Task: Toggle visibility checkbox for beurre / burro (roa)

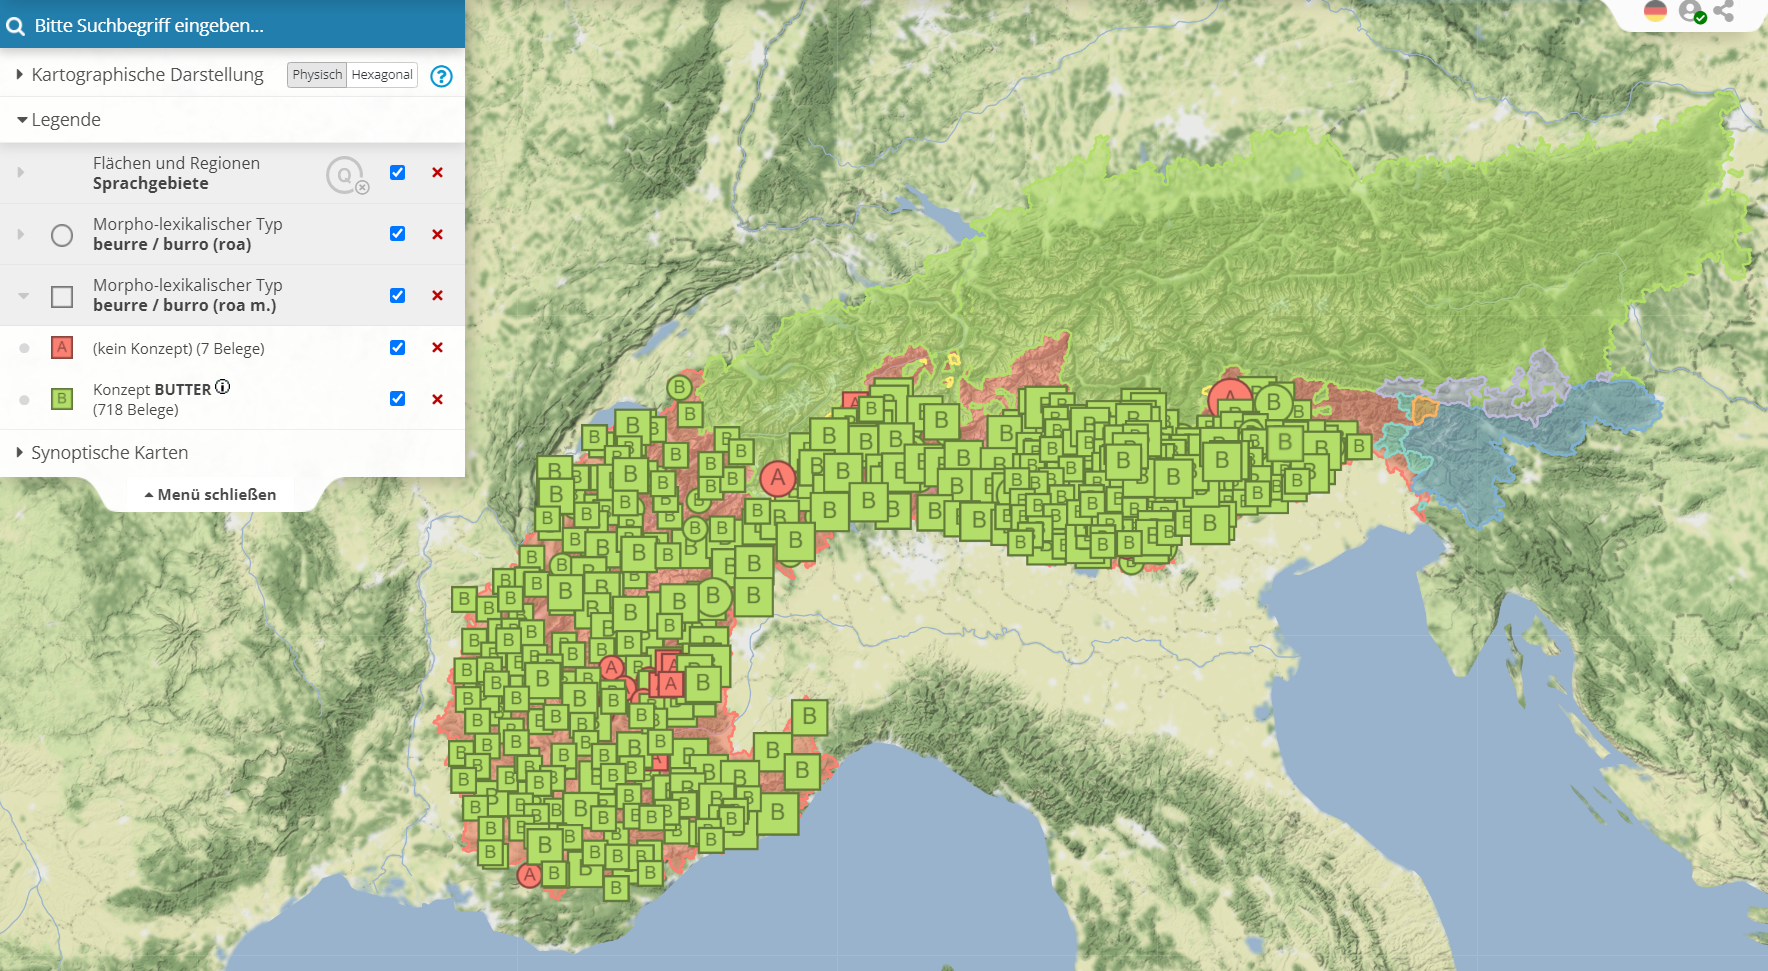Action: tap(397, 234)
